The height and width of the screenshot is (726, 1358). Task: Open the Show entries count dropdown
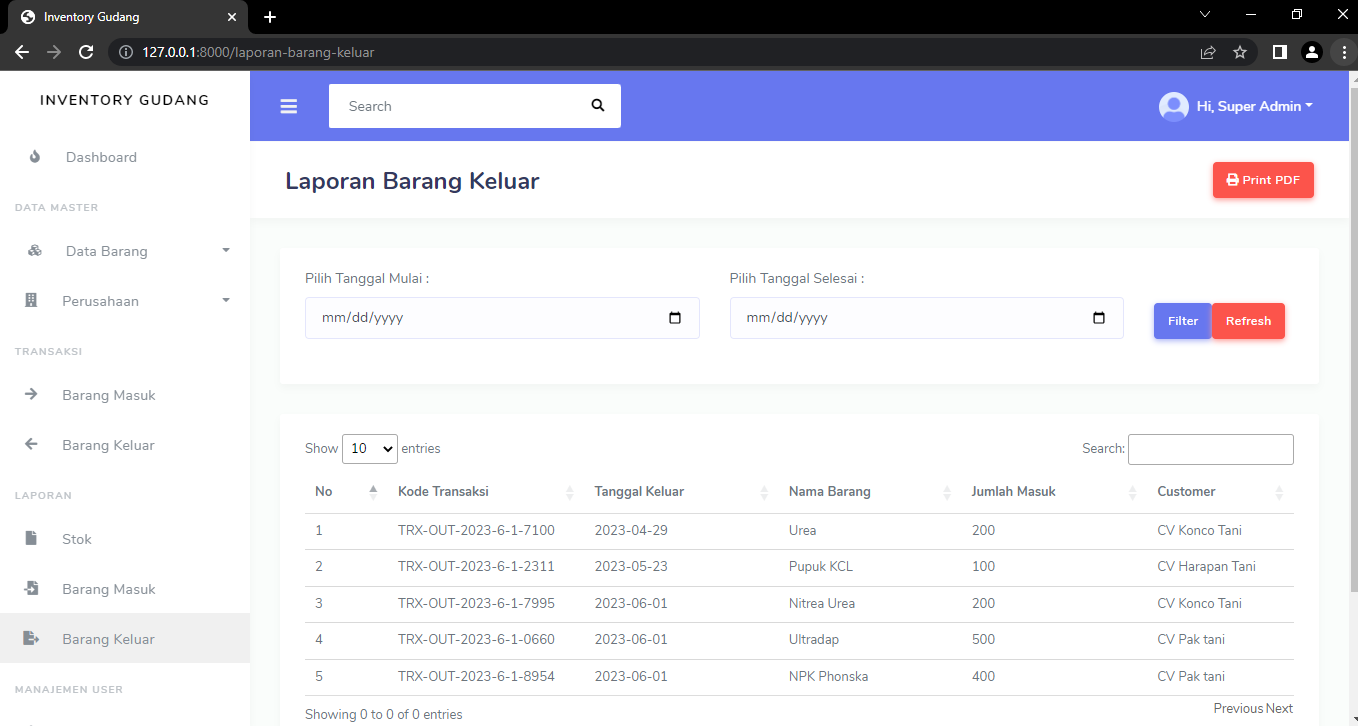370,449
